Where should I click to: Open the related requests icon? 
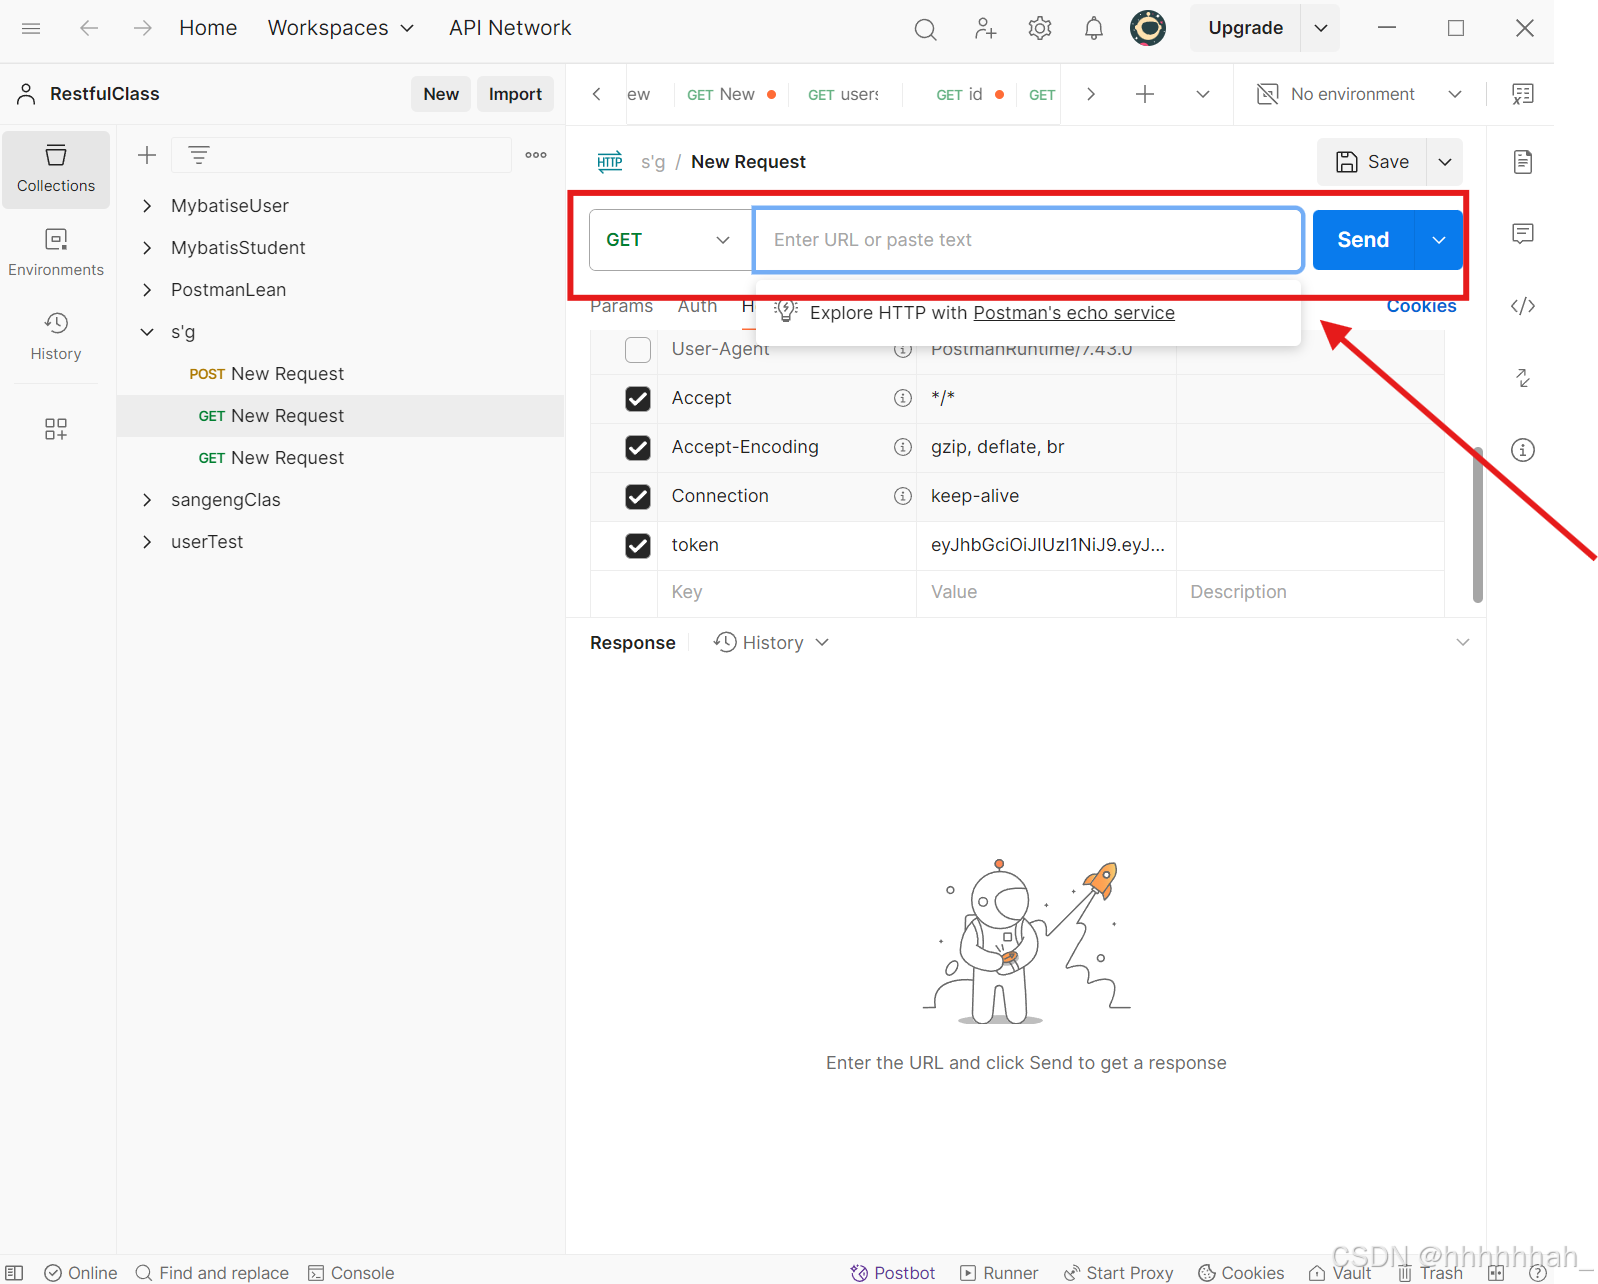[x=1523, y=378]
